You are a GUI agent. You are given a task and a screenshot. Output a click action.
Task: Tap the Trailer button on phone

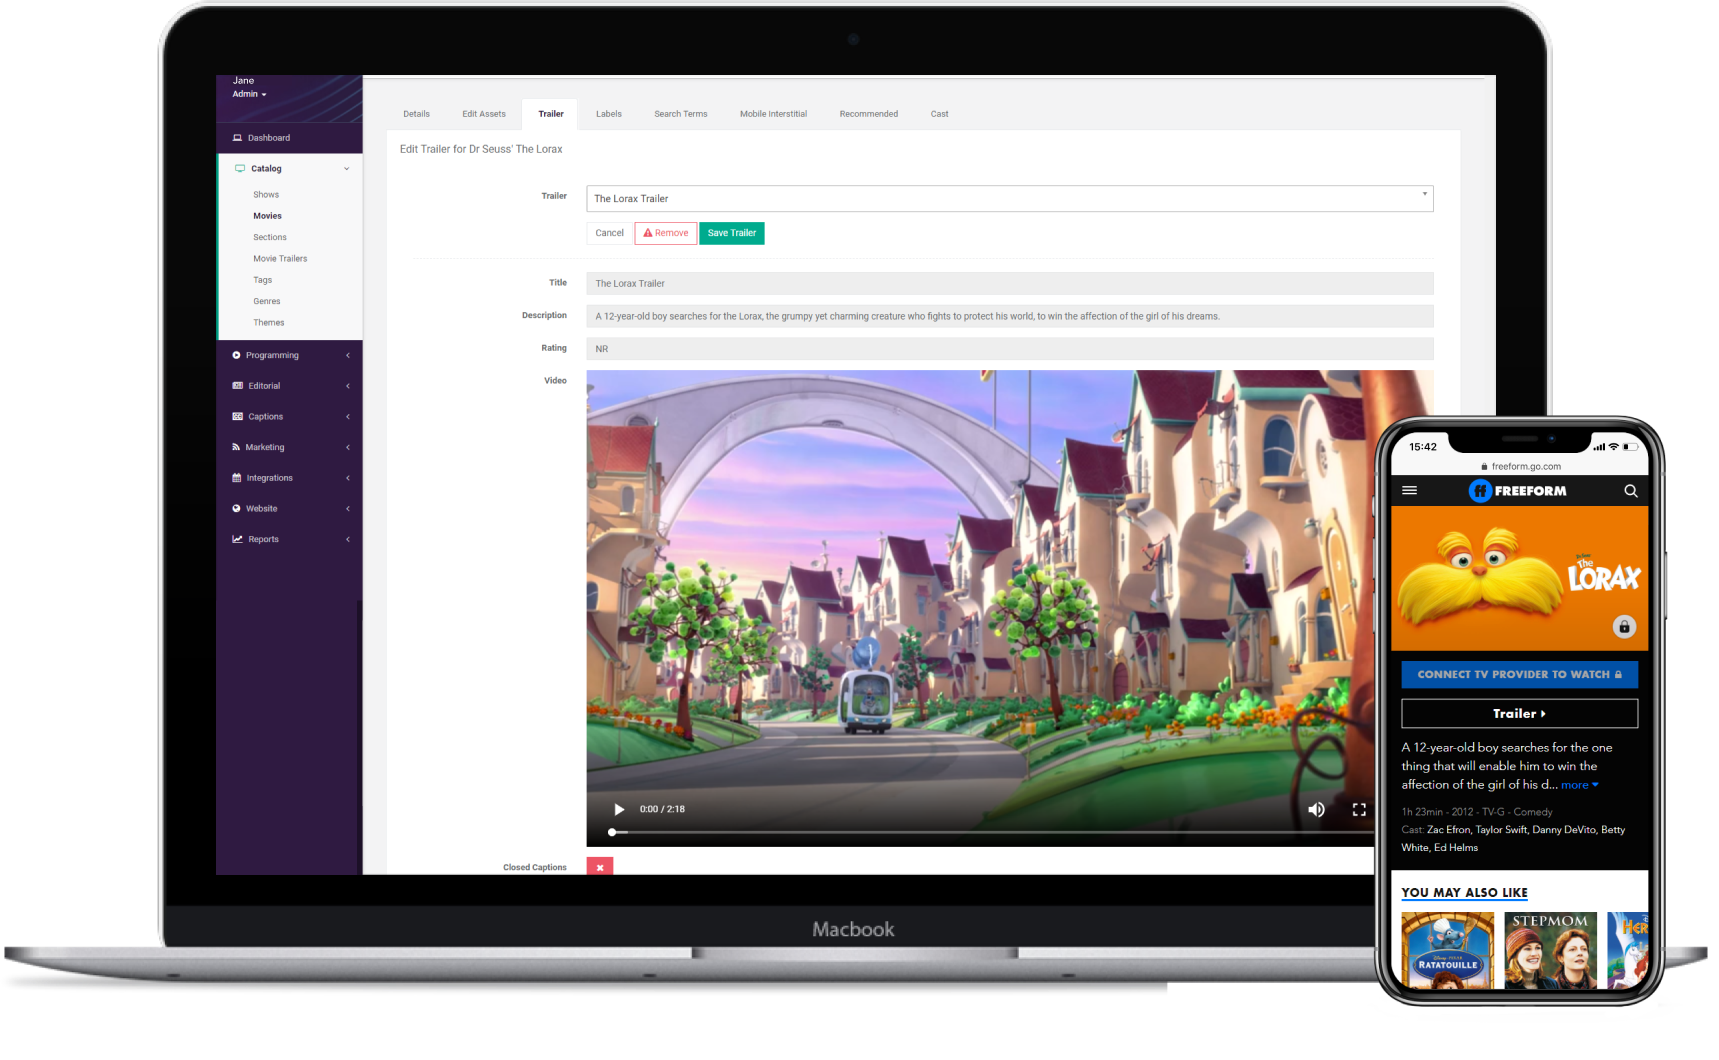[1519, 713]
